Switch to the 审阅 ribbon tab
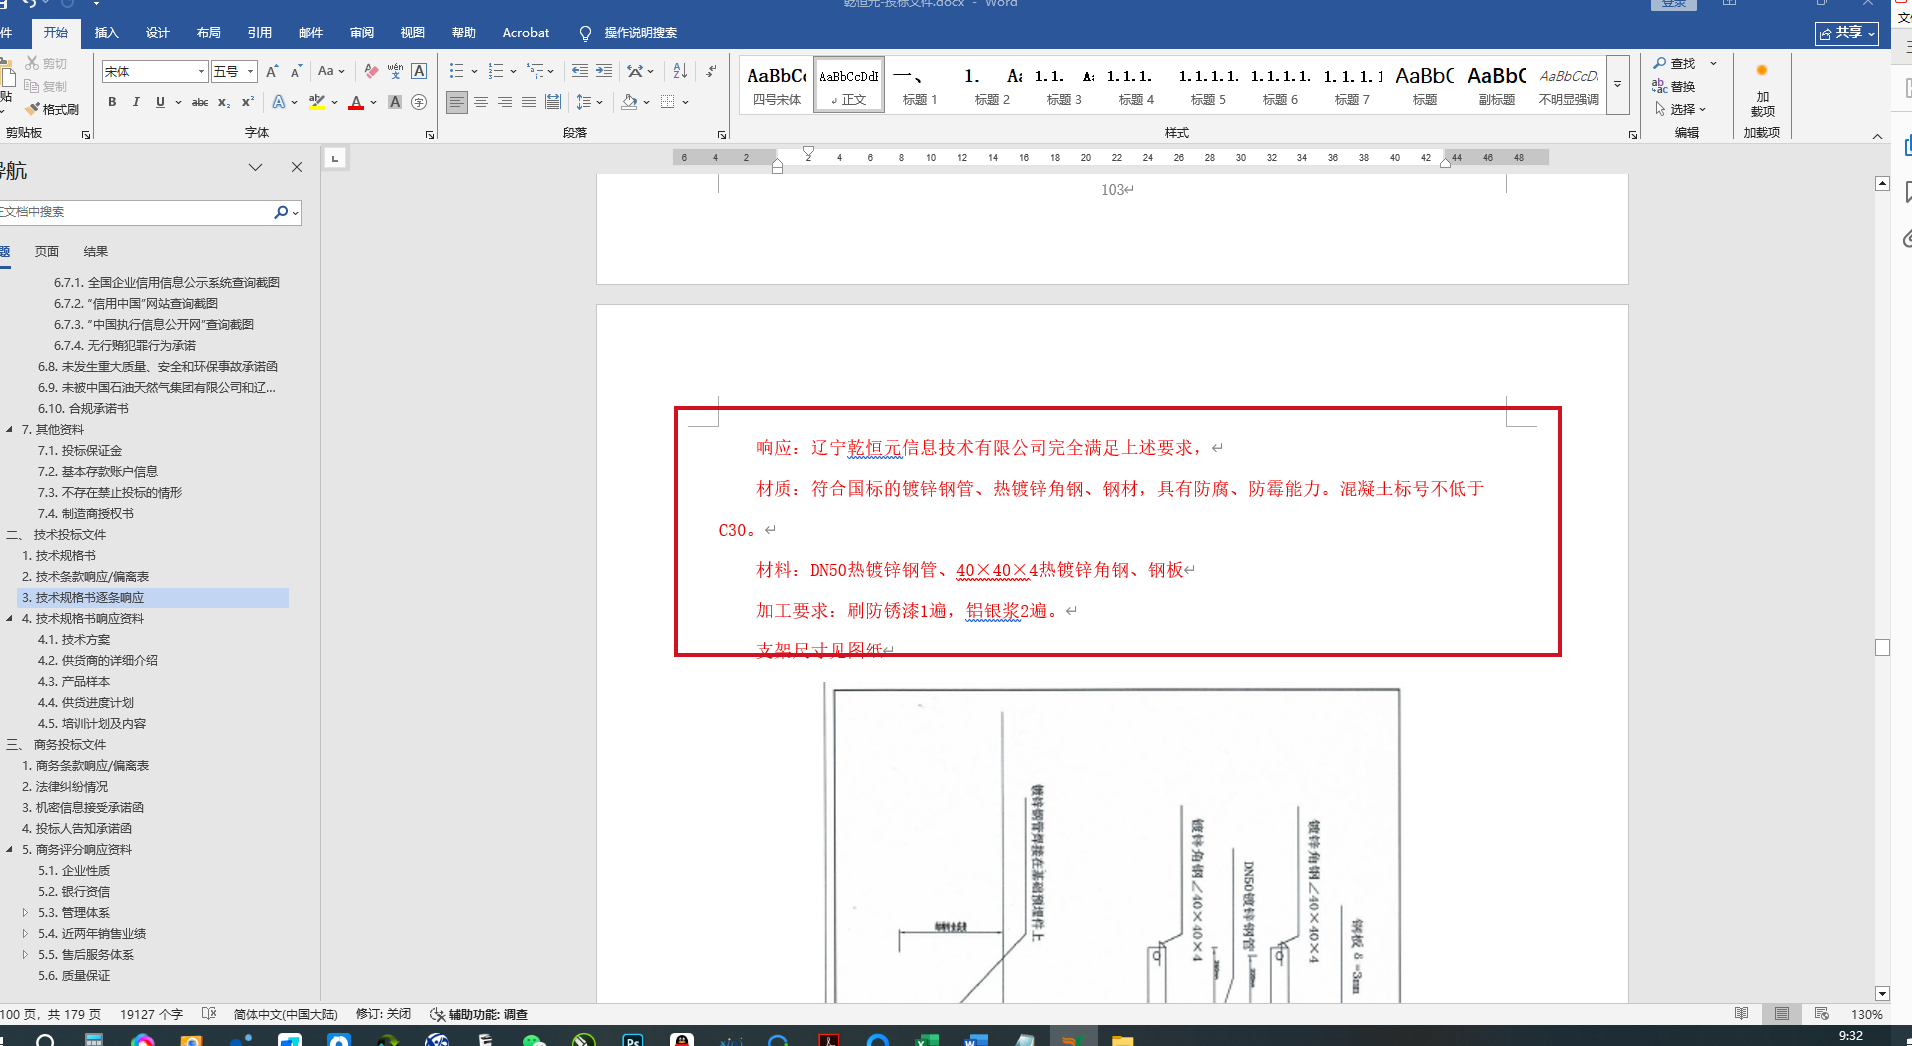This screenshot has height=1046, width=1912. [362, 33]
